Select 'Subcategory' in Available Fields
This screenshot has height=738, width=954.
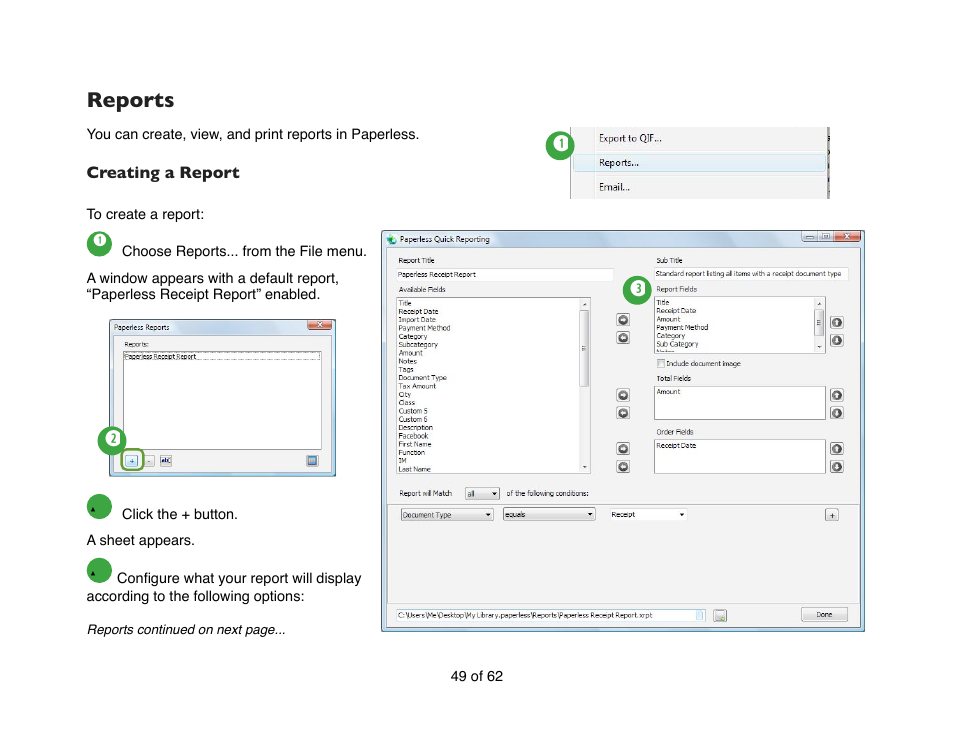click(418, 345)
